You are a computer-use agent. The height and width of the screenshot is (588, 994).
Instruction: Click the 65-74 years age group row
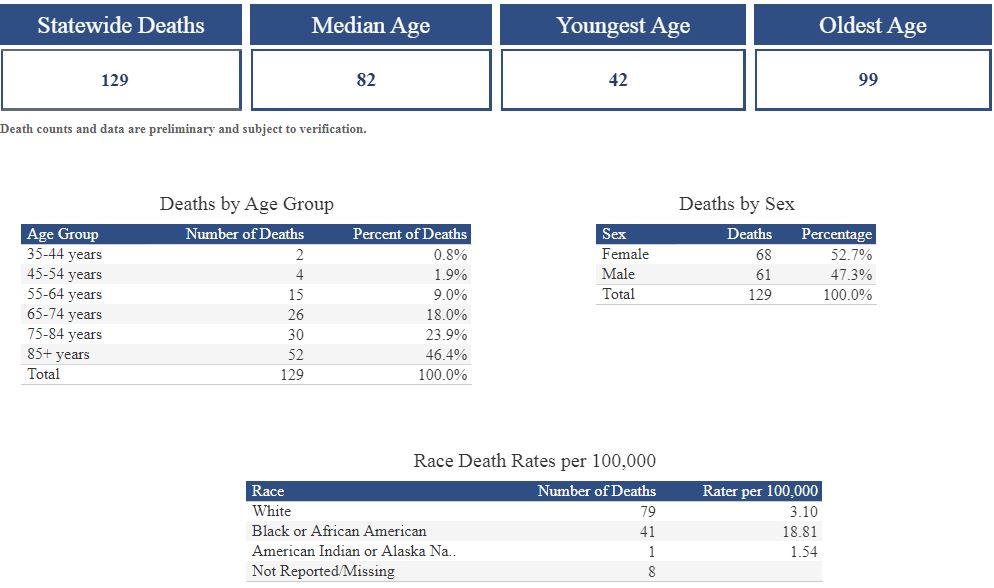pos(64,314)
